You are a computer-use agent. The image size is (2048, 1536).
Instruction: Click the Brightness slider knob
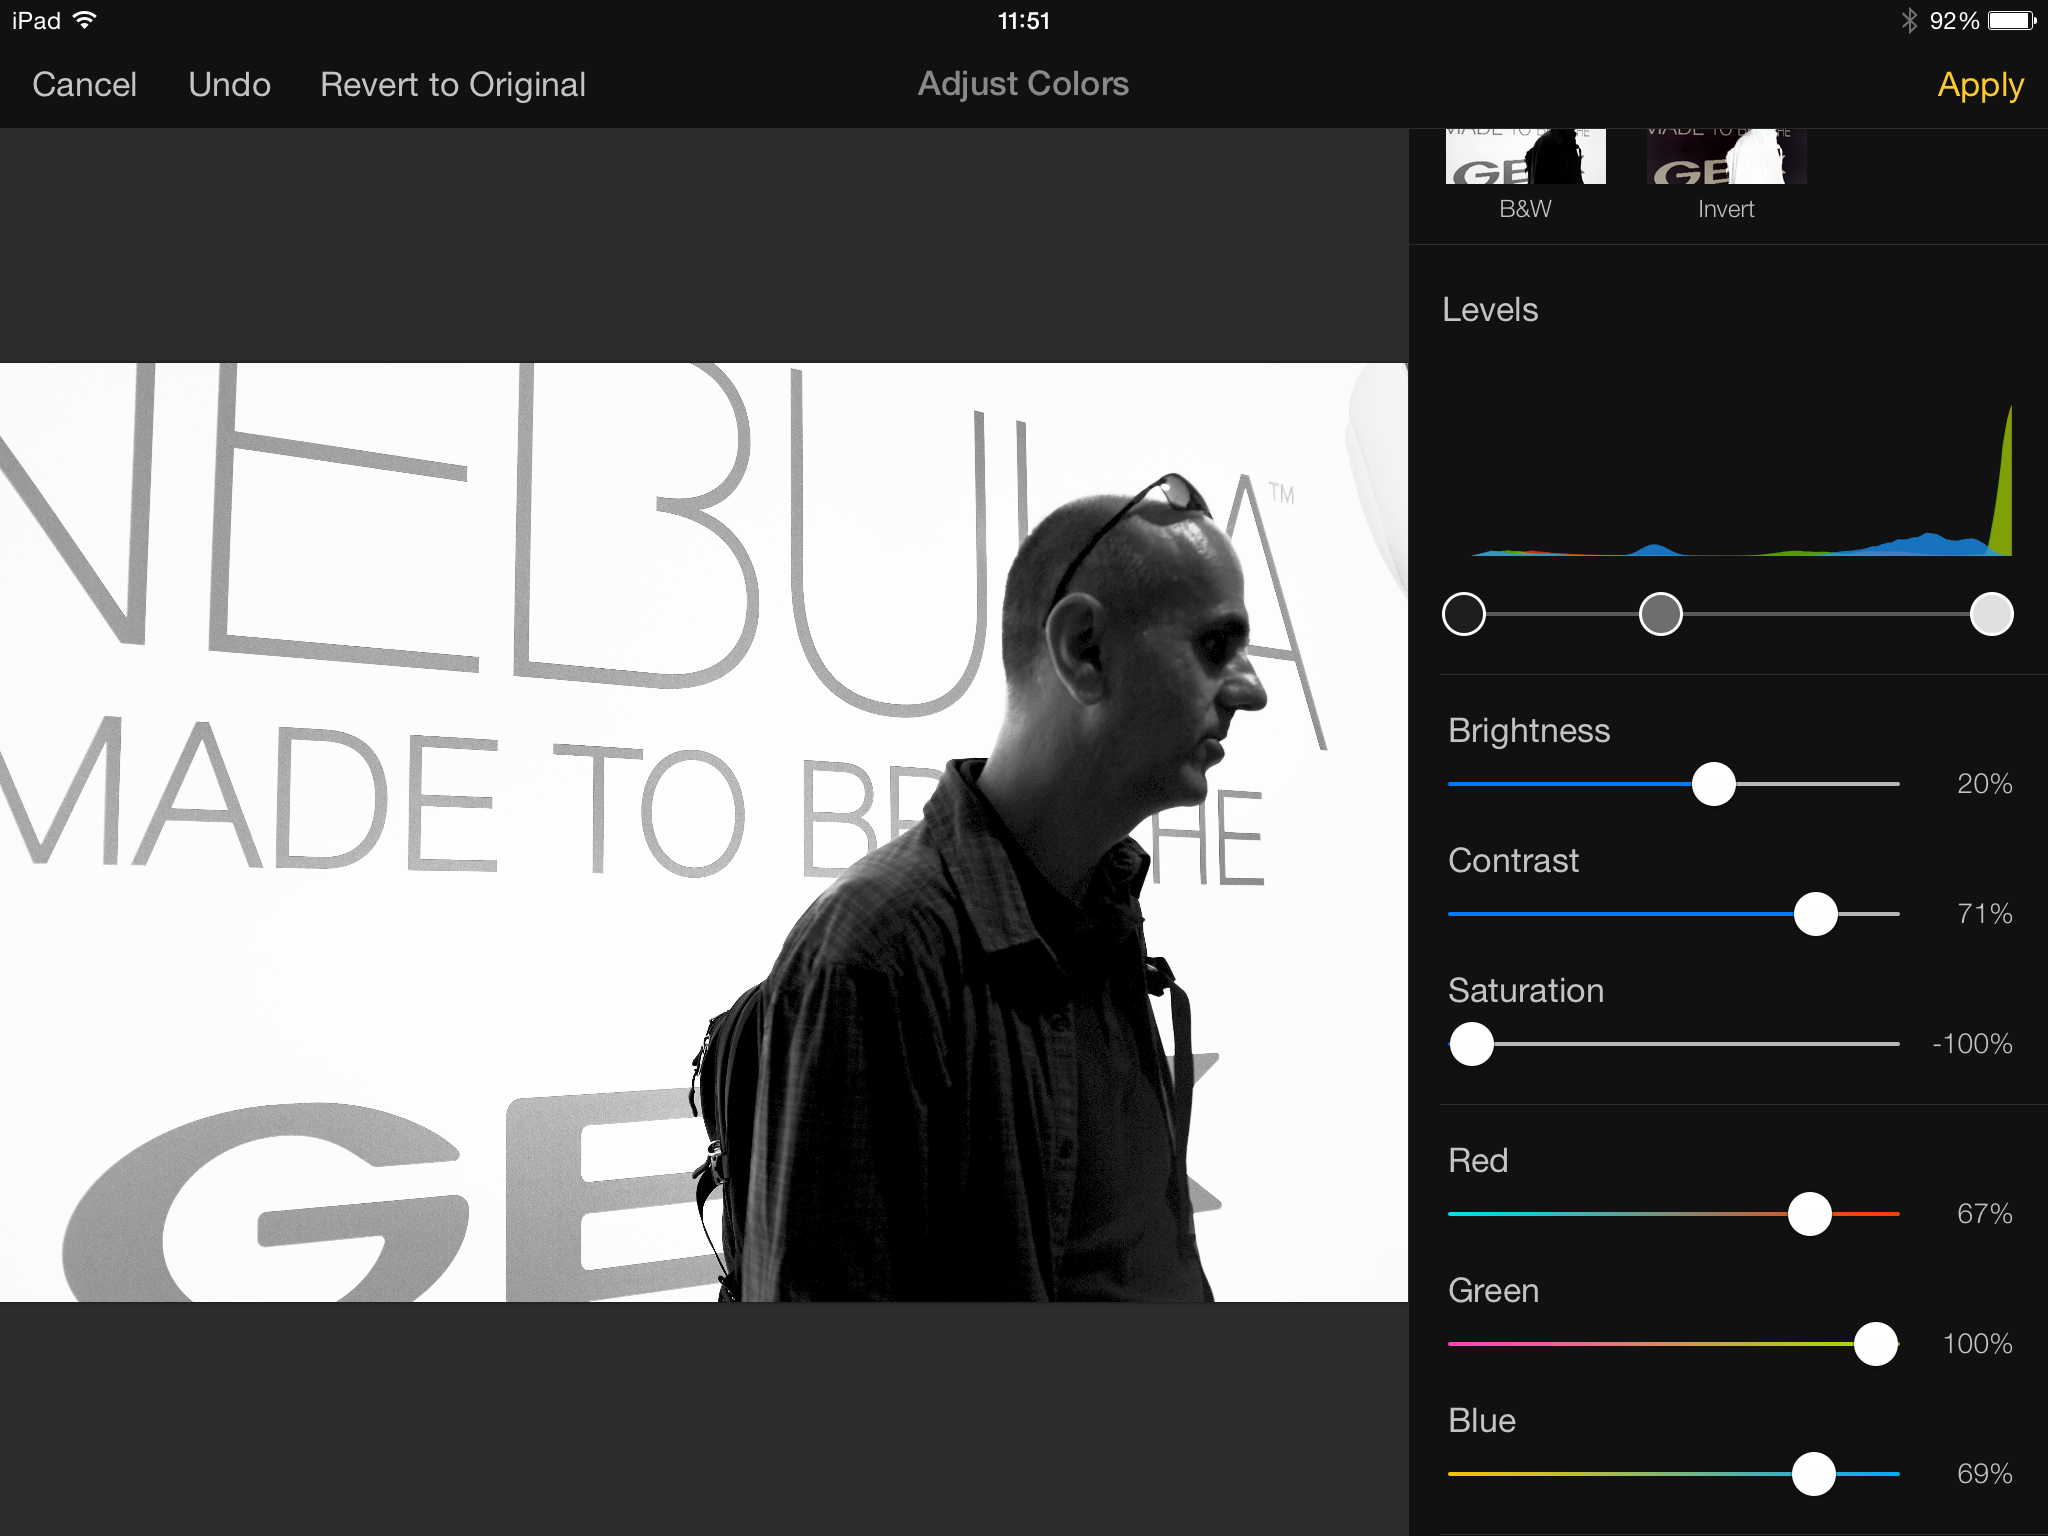(x=1714, y=784)
